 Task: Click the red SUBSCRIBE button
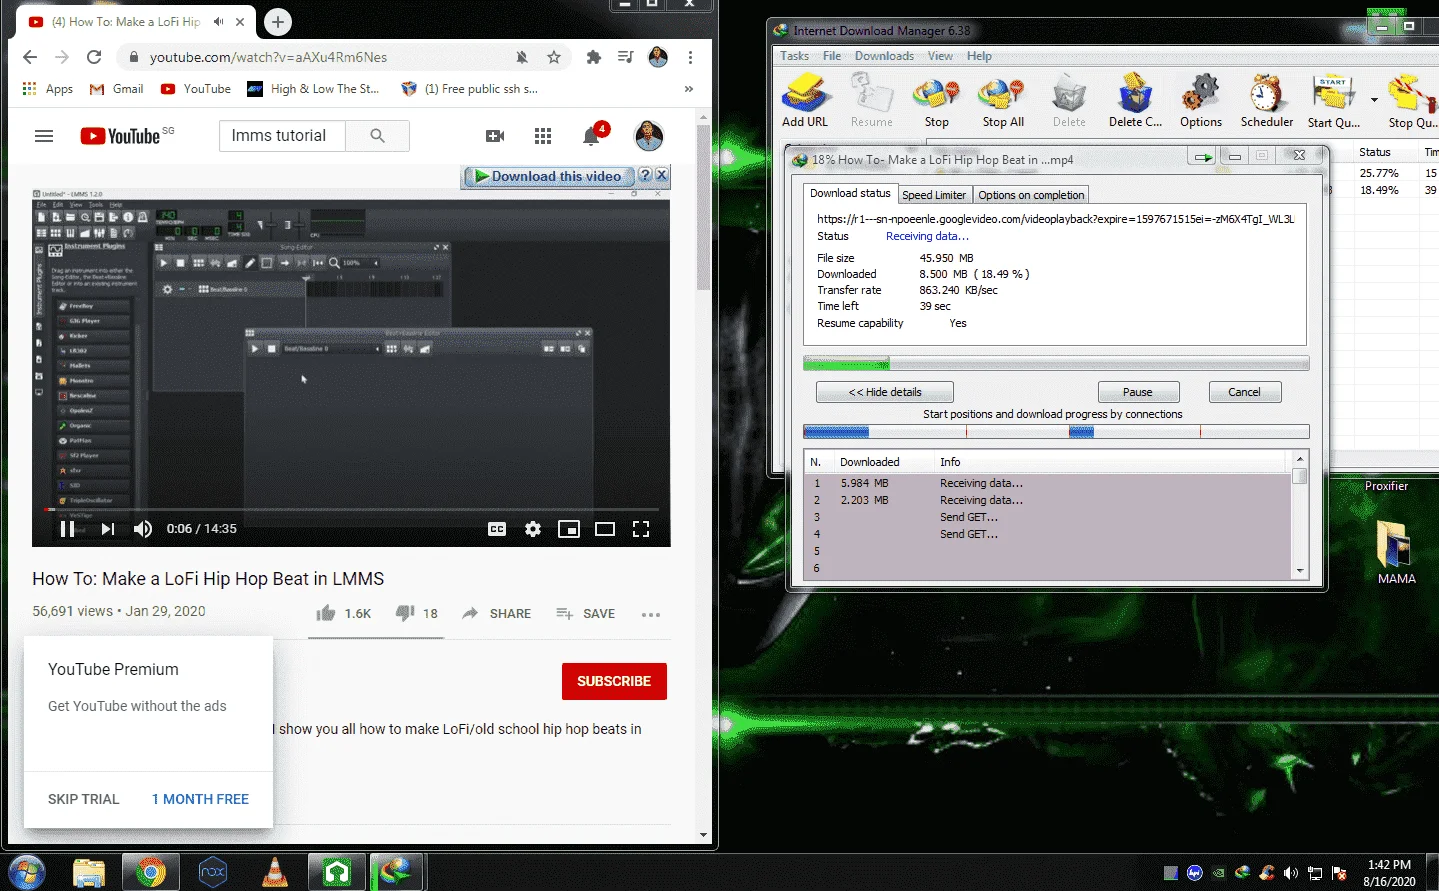614,681
